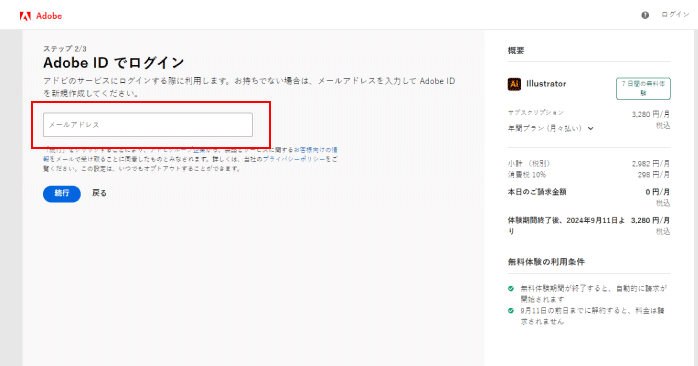Click the Adobe ID でログイン heading
Screen dimensions: 698x366
pos(114,63)
